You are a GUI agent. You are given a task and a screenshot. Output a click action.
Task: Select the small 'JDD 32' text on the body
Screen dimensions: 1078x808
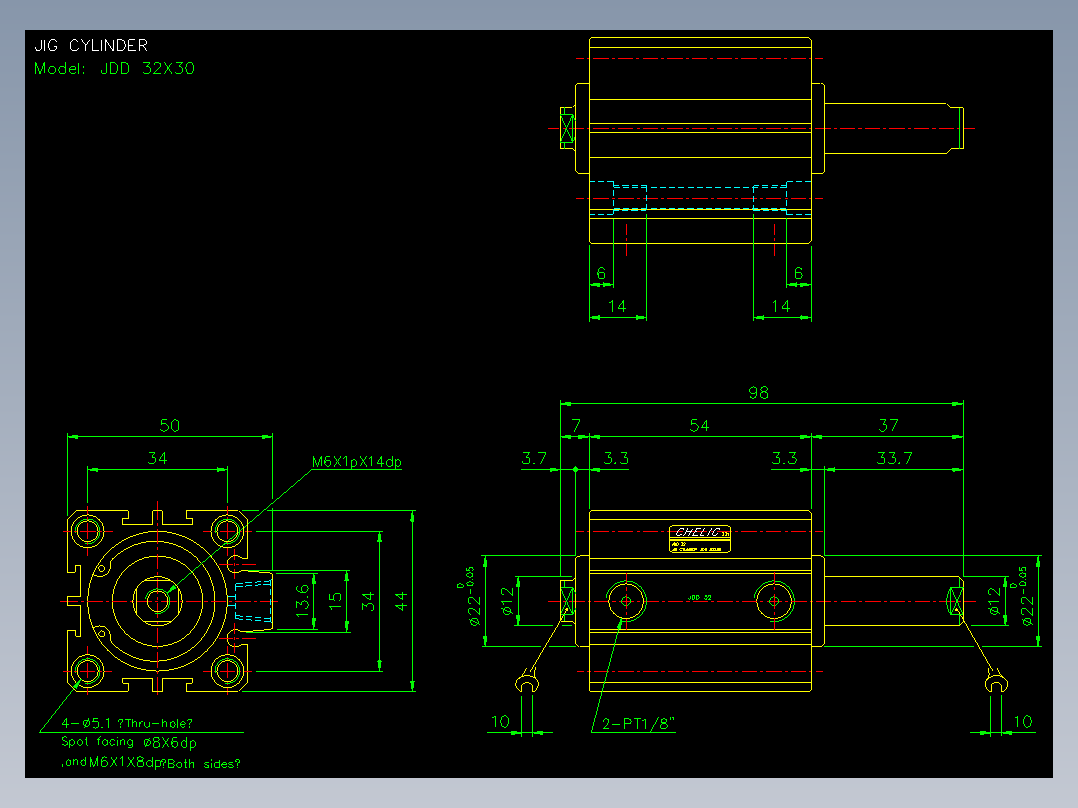point(699,598)
